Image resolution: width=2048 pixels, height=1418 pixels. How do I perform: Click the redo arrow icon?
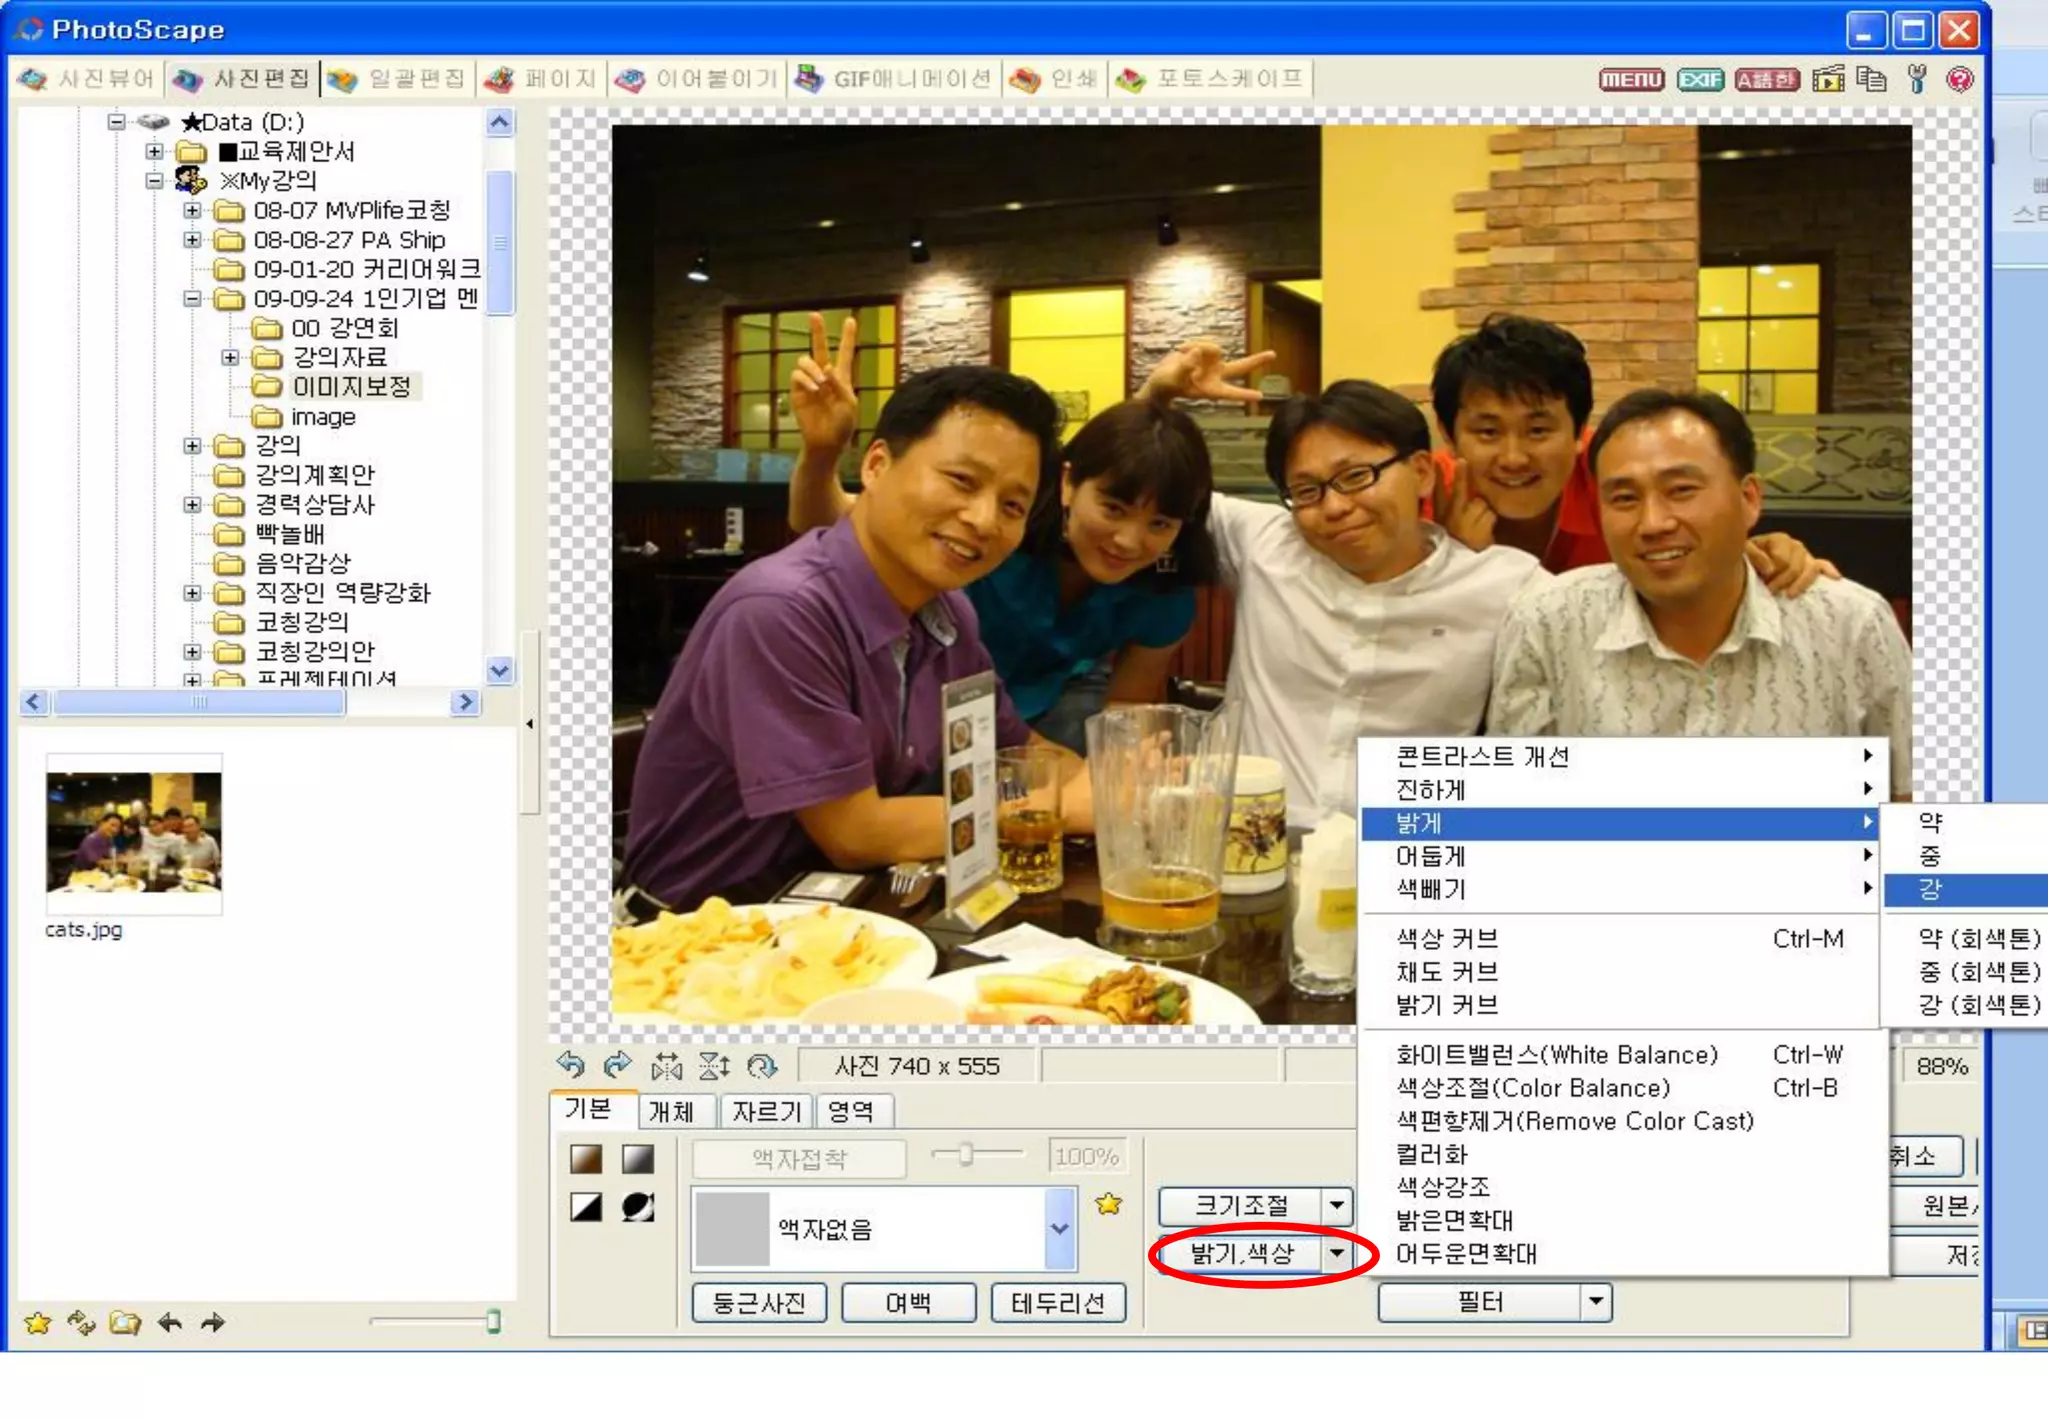618,1065
